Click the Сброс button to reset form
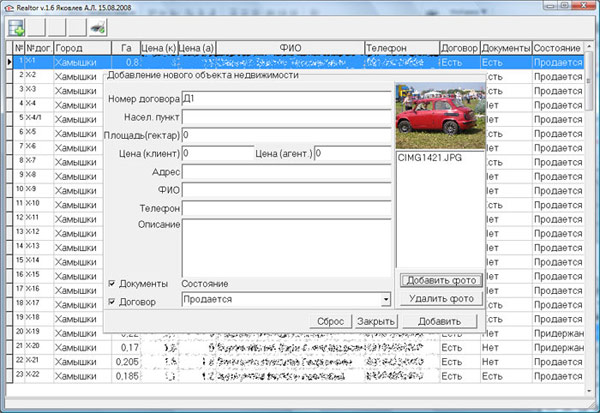600x413 pixels. (x=331, y=321)
